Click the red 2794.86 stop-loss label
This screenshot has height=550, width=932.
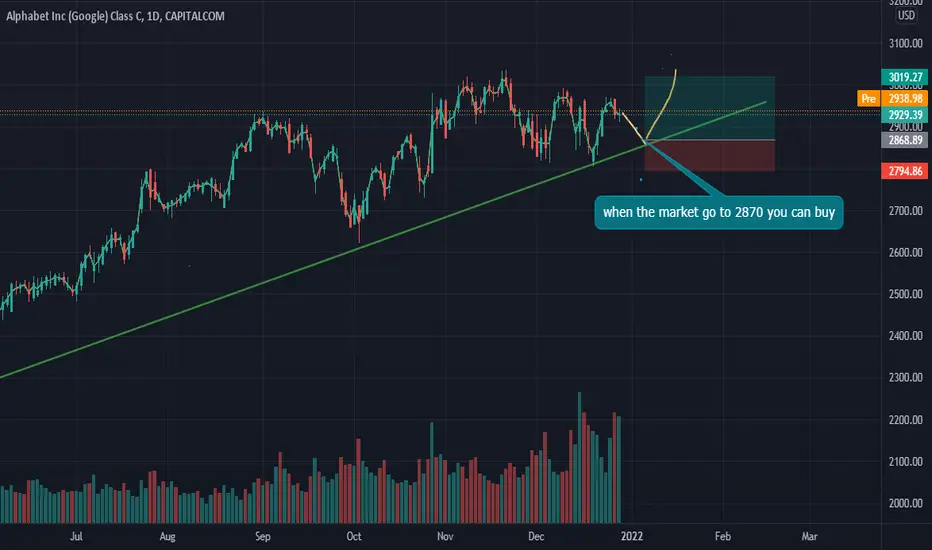click(905, 171)
